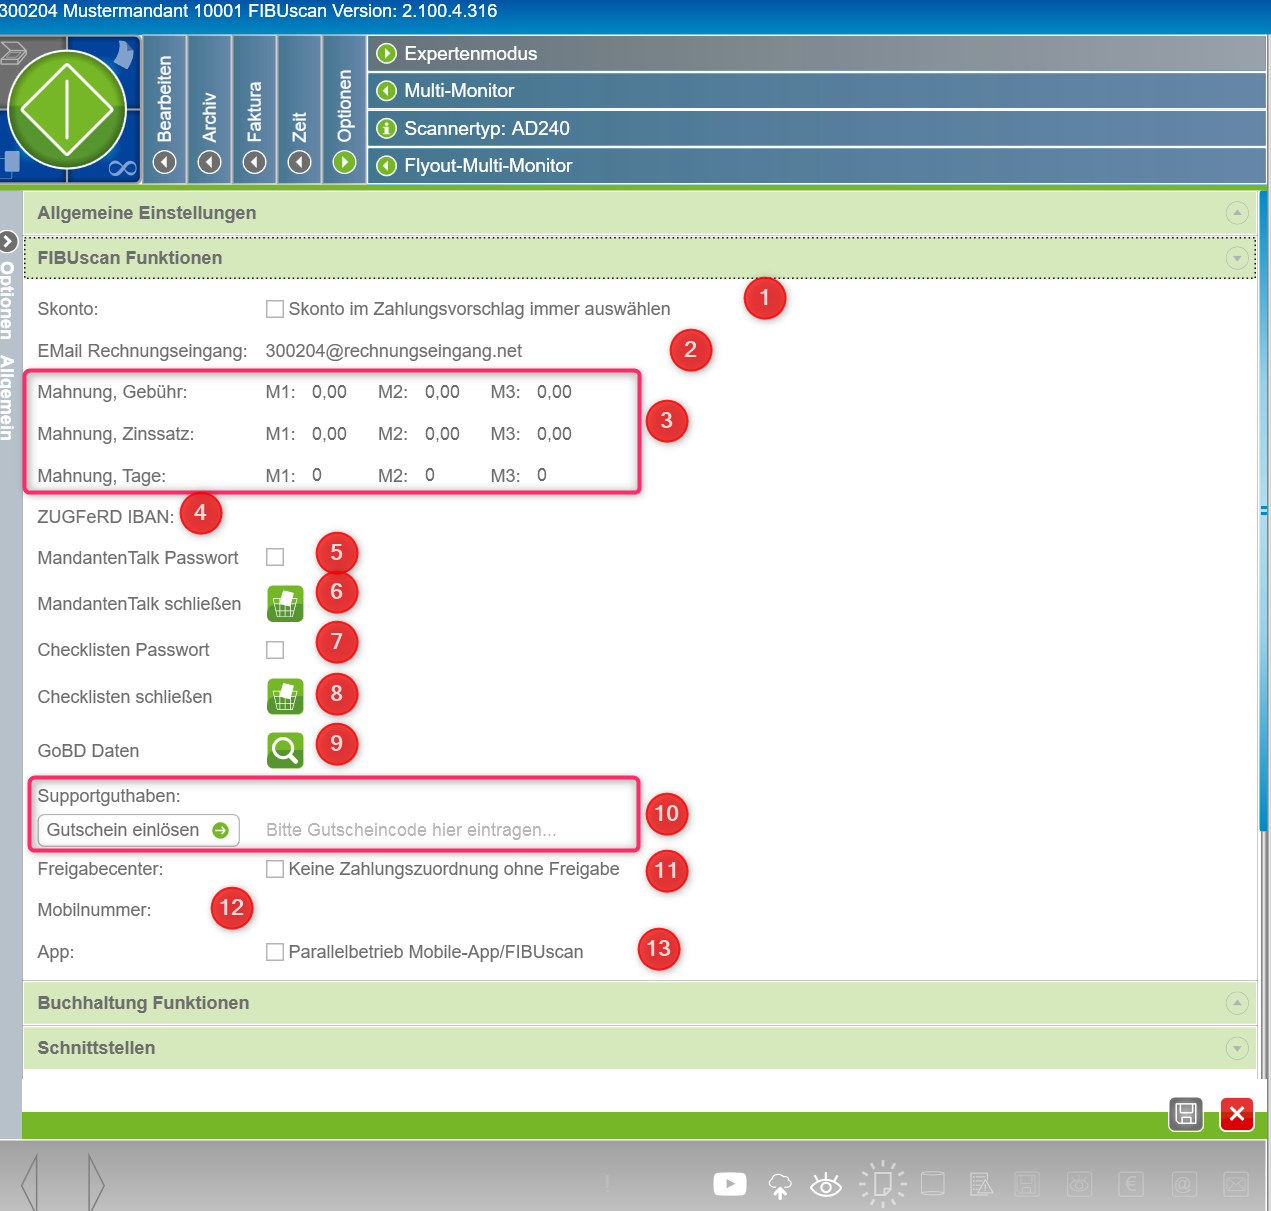Click the eye icon in bottom toolbar

click(x=826, y=1185)
